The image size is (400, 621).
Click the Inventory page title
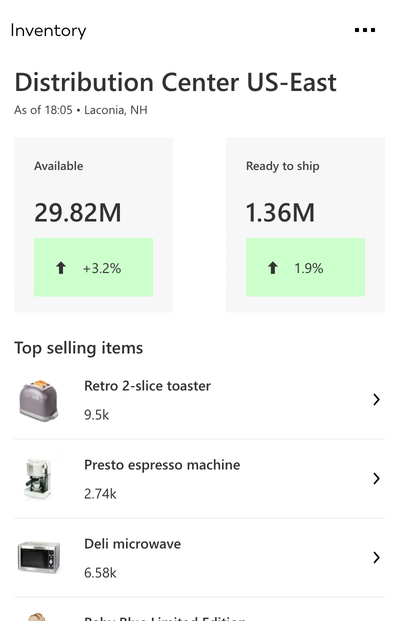(x=48, y=30)
